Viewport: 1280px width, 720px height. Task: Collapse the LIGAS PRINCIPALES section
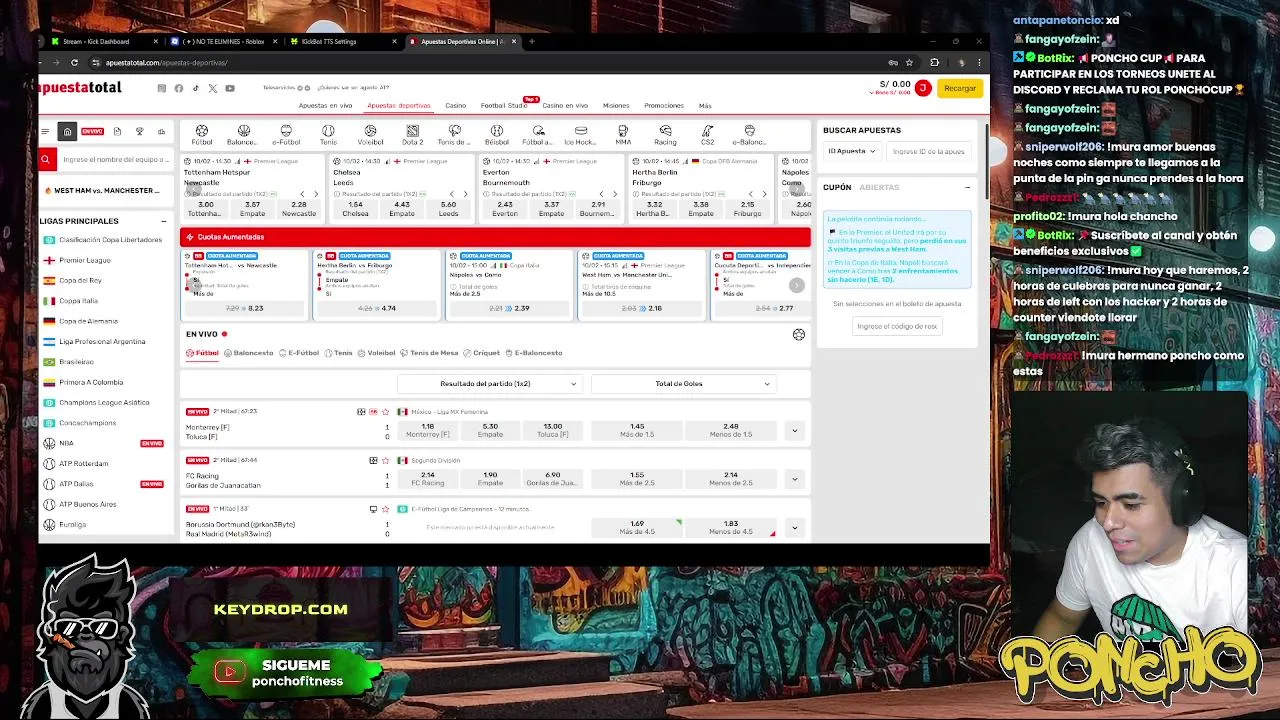(163, 221)
